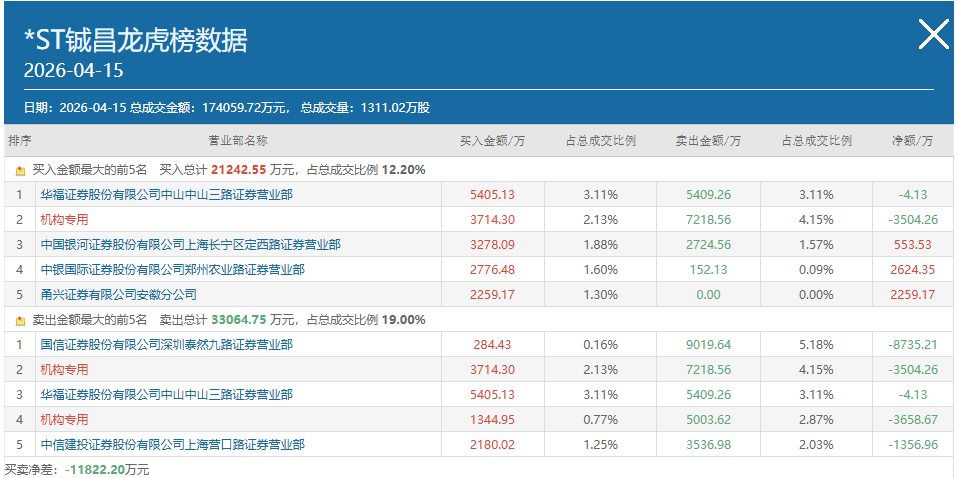Open 中信建投证券股份有限公司上海营口路证券营业部 link
This screenshot has height=478, width=958.
click(x=172, y=445)
